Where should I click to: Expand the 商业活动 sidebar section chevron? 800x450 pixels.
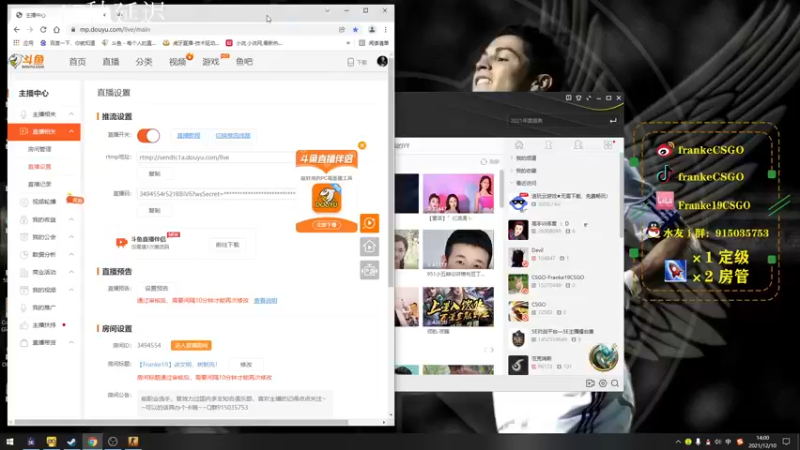pos(71,272)
